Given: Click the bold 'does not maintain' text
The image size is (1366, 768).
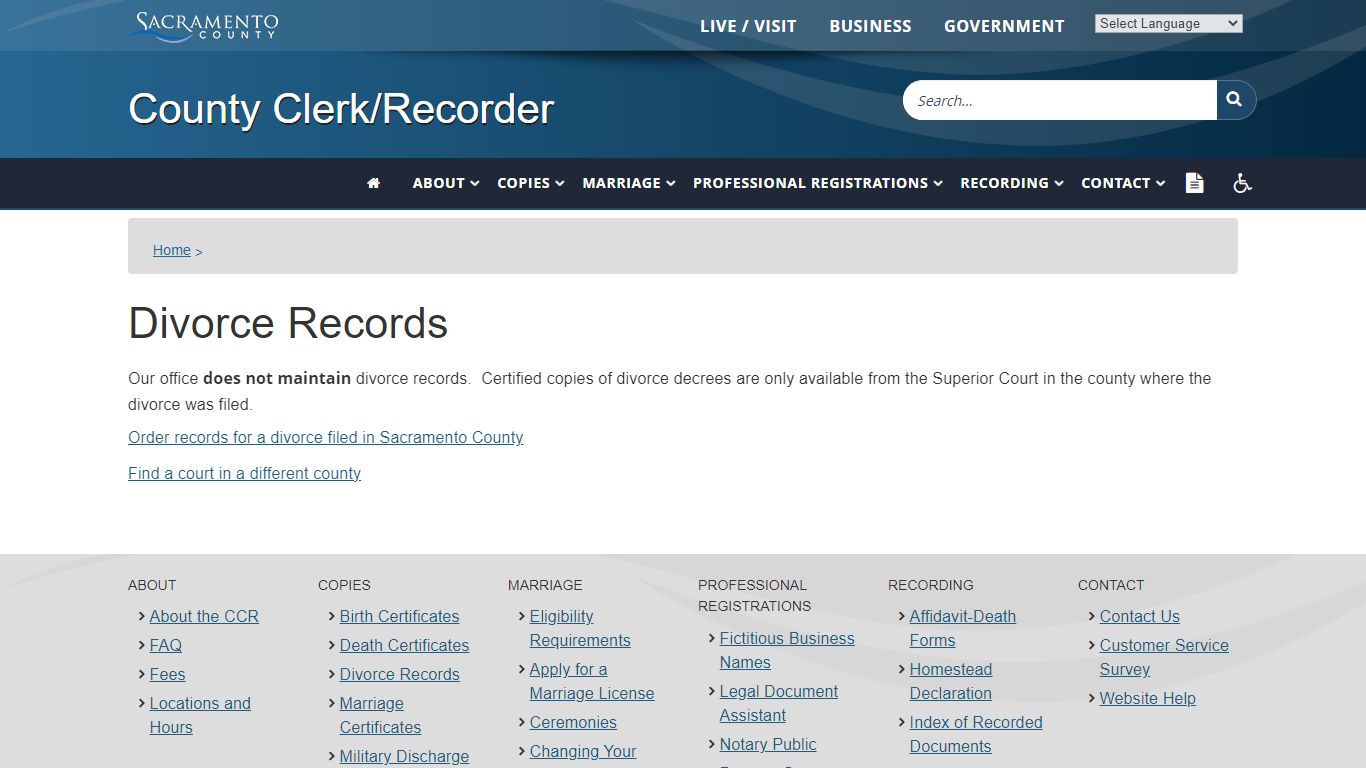Looking at the screenshot, I should pyautogui.click(x=277, y=378).
